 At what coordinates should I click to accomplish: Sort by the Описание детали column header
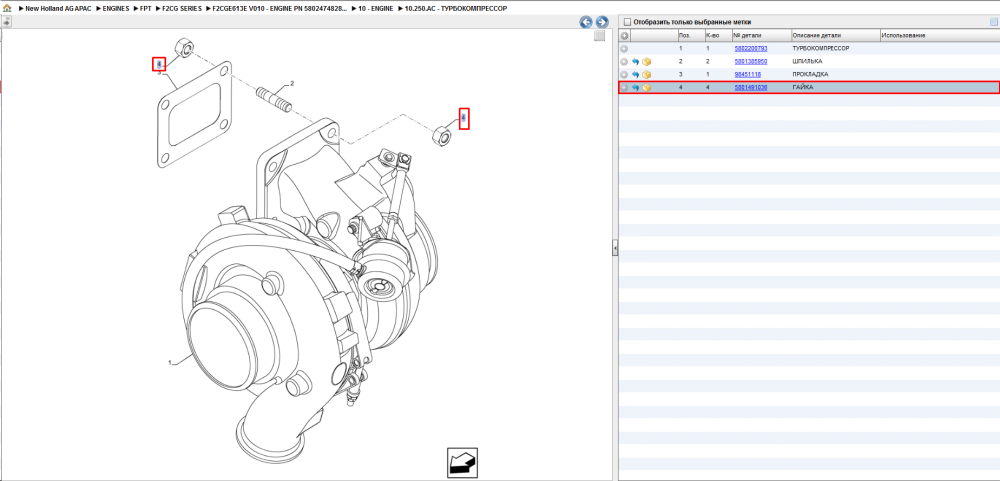click(835, 36)
